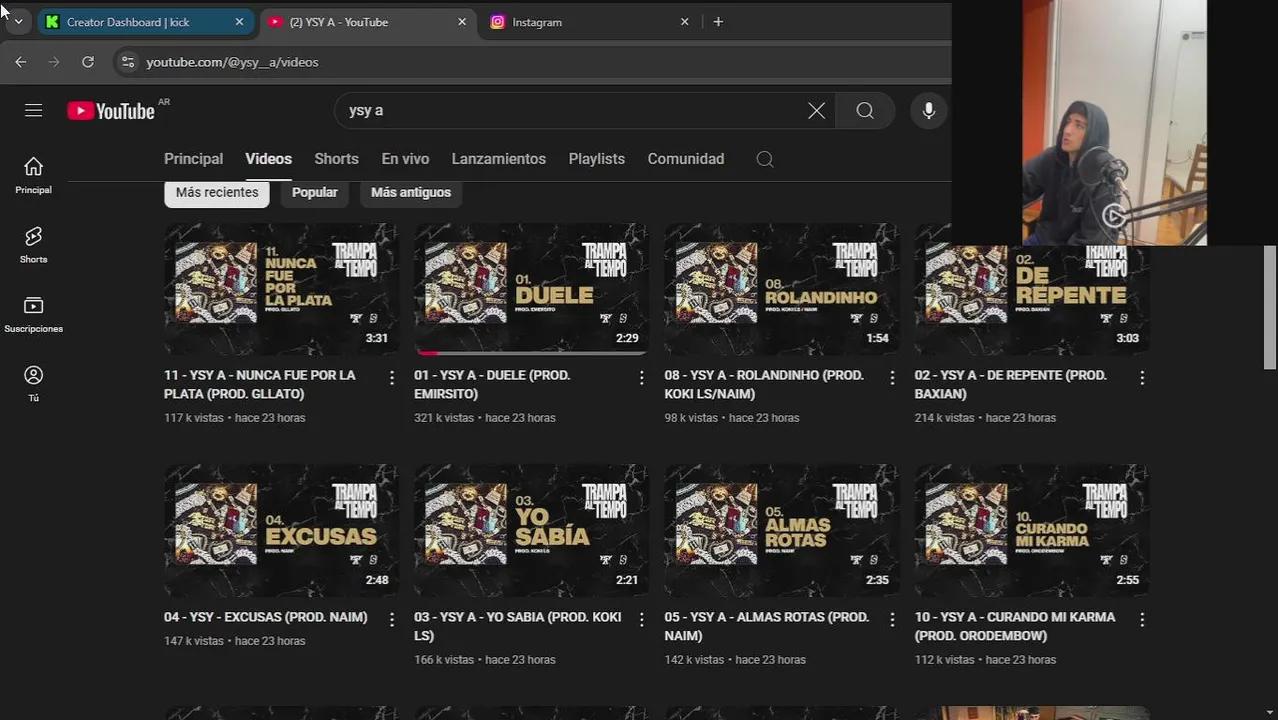Open the channel search magnifier beside Comunidad
Viewport: 1278px width, 720px height.
764,159
